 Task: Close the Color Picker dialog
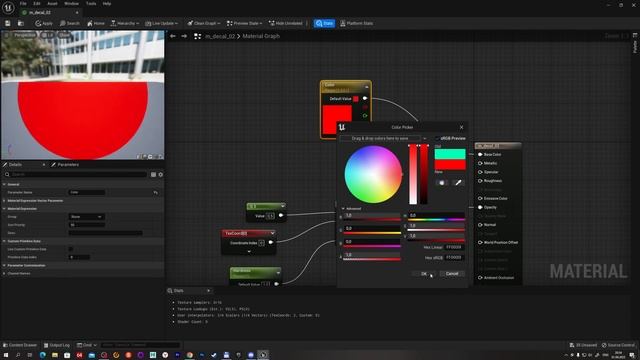coord(462,127)
